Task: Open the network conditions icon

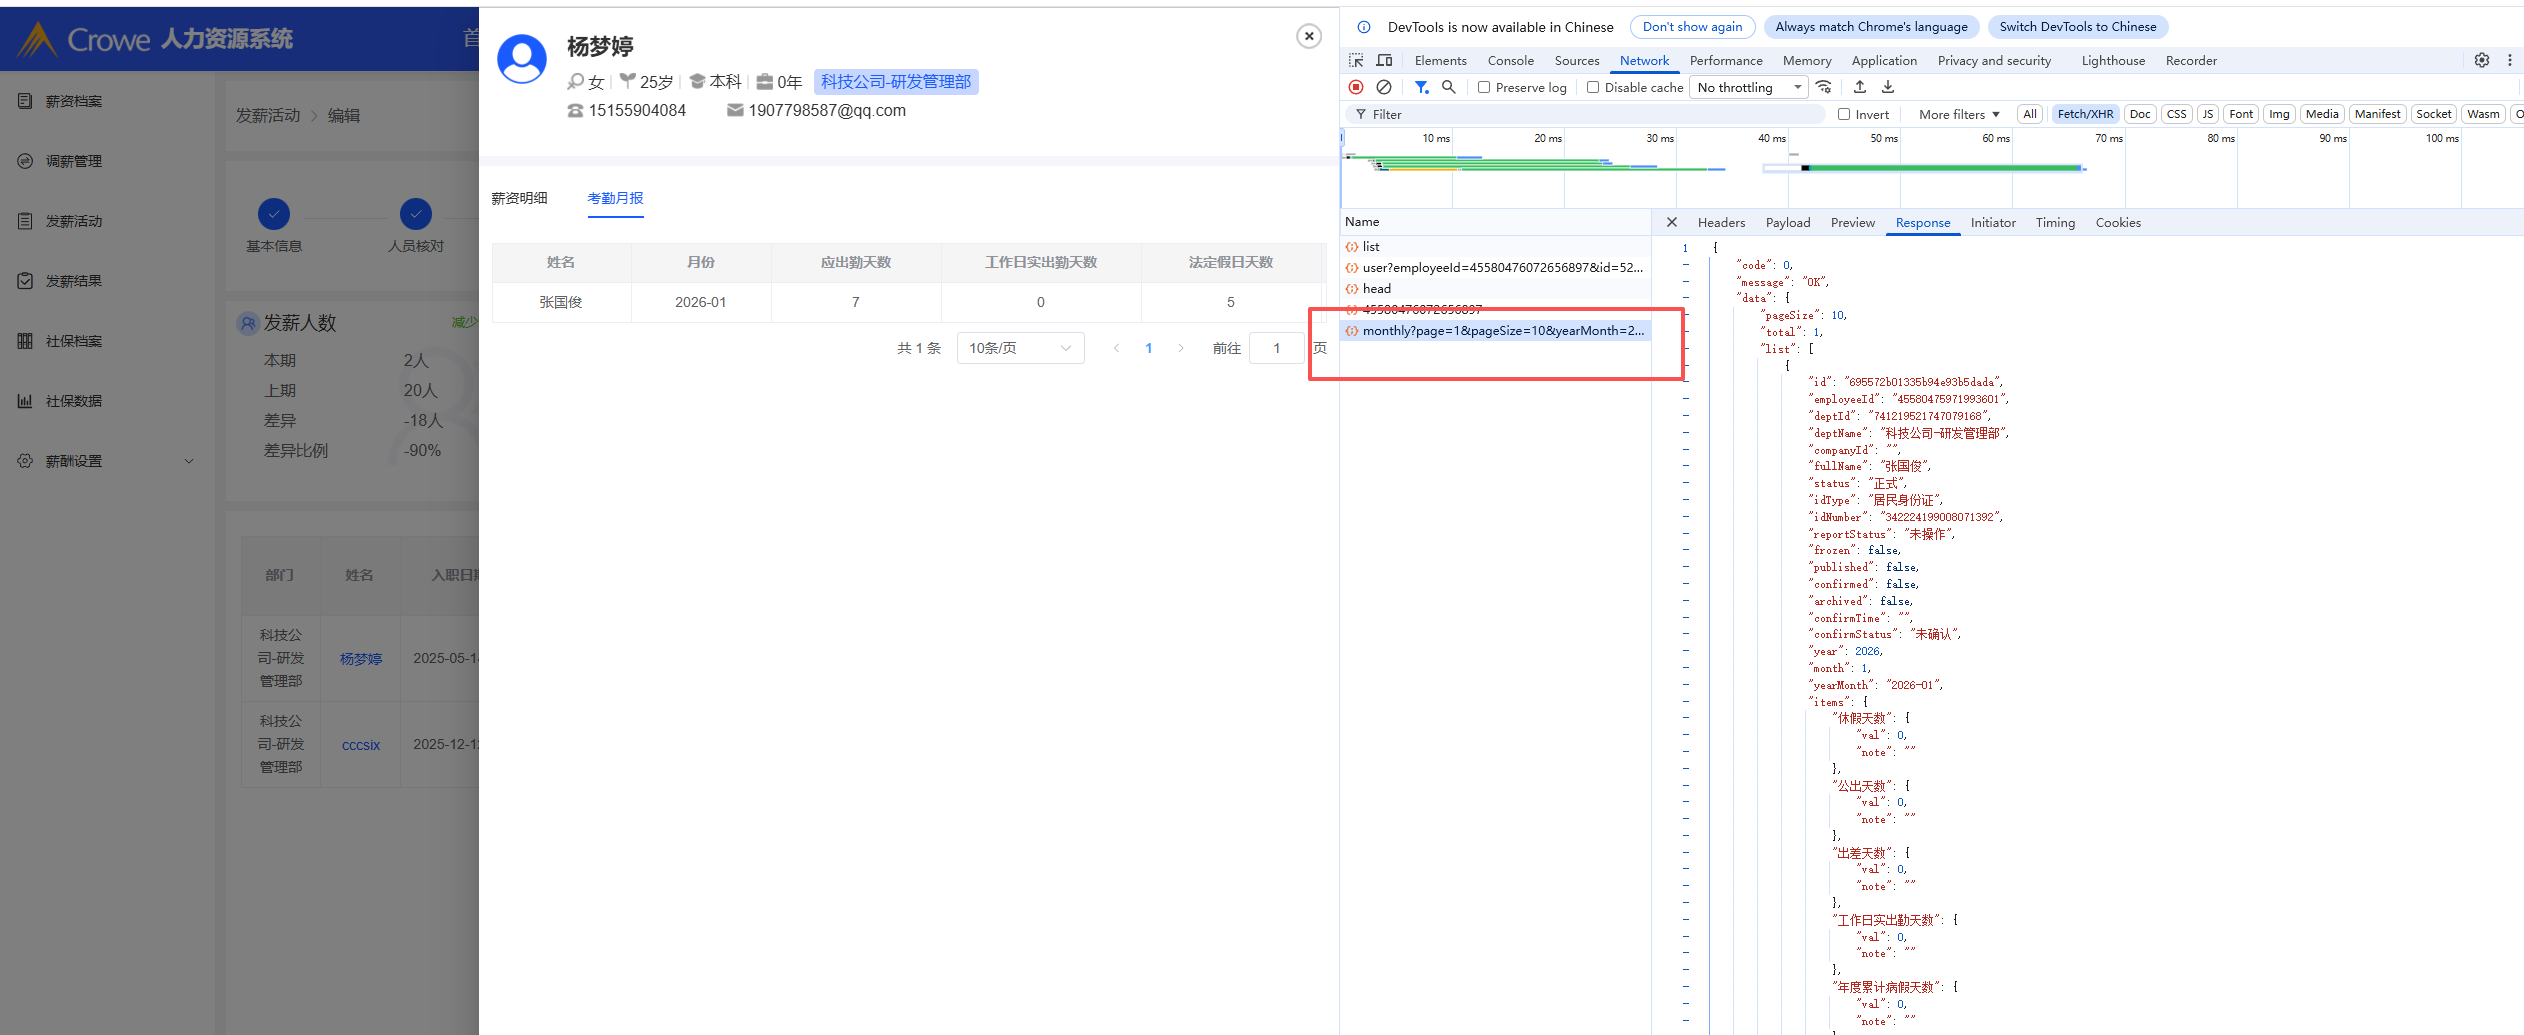Action: (1825, 88)
